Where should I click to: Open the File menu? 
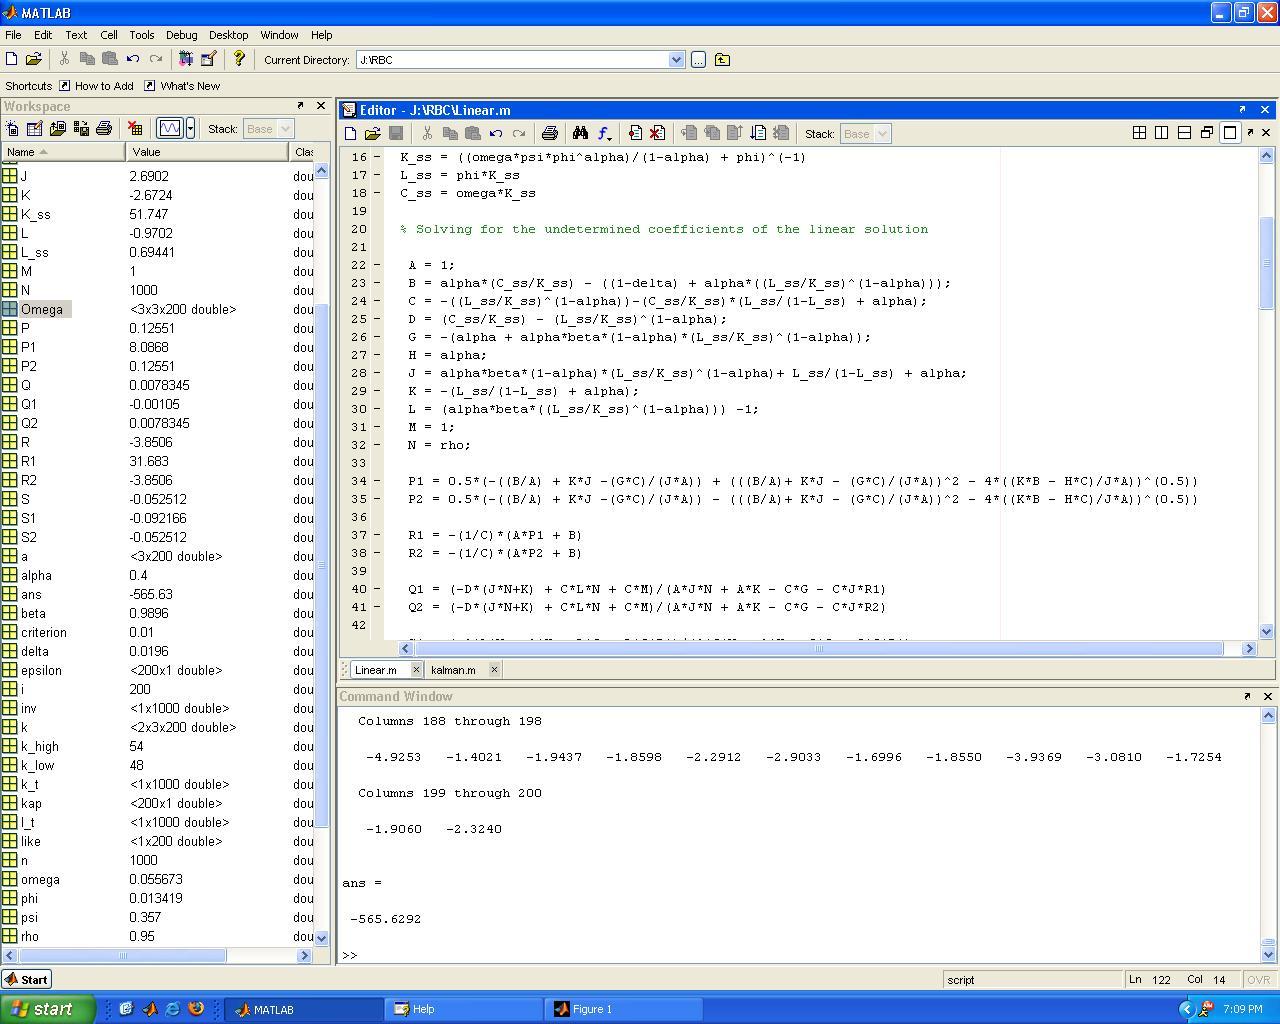[13, 35]
